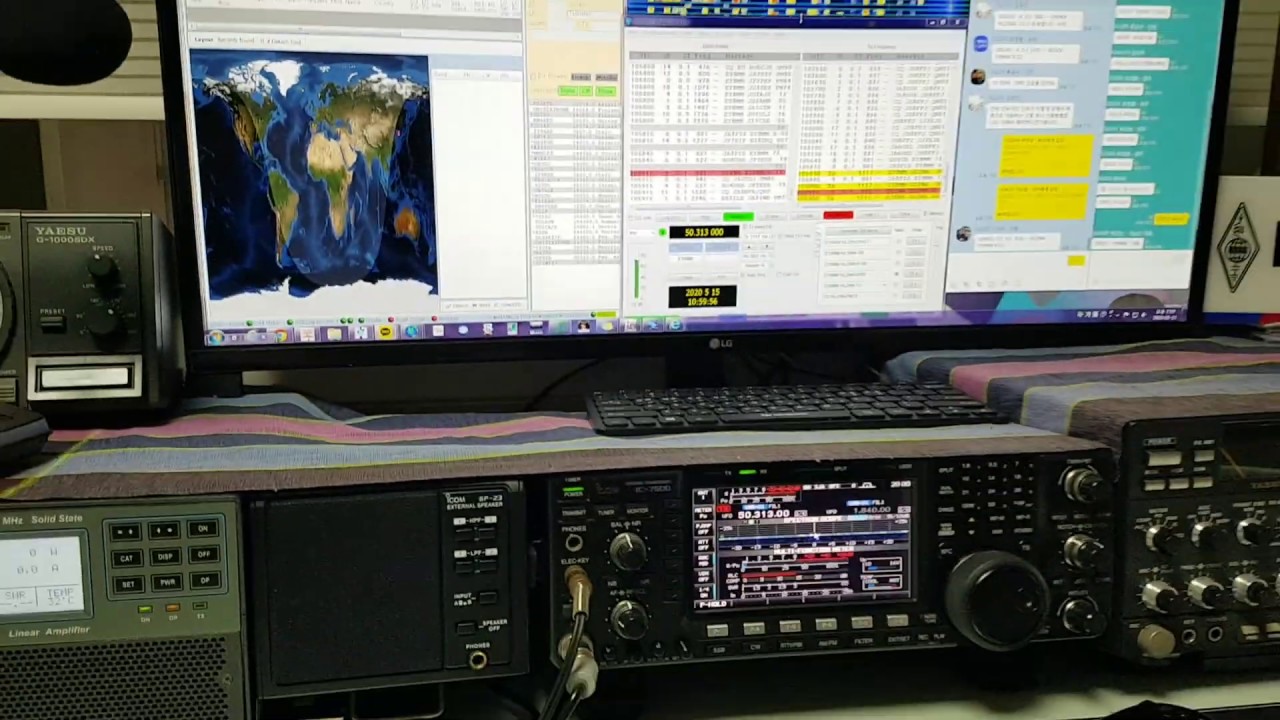Click the Generate Std Msgs button
The height and width of the screenshot is (720, 1280).
tap(858, 231)
